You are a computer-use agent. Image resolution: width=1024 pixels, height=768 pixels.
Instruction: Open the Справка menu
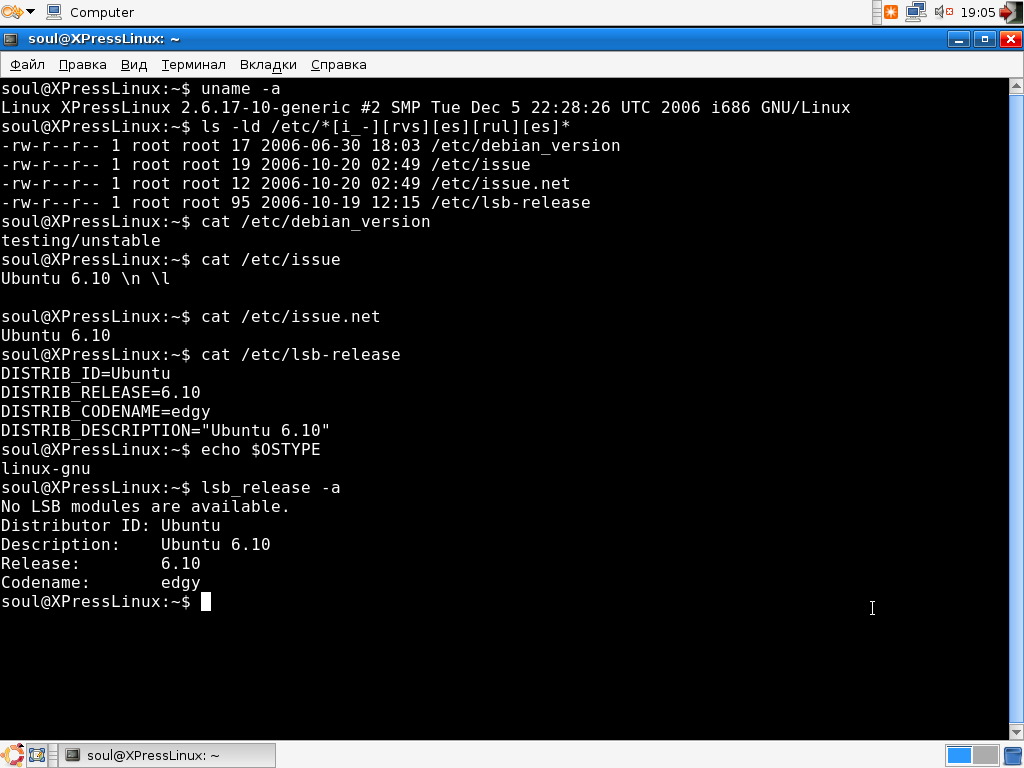[x=338, y=65]
